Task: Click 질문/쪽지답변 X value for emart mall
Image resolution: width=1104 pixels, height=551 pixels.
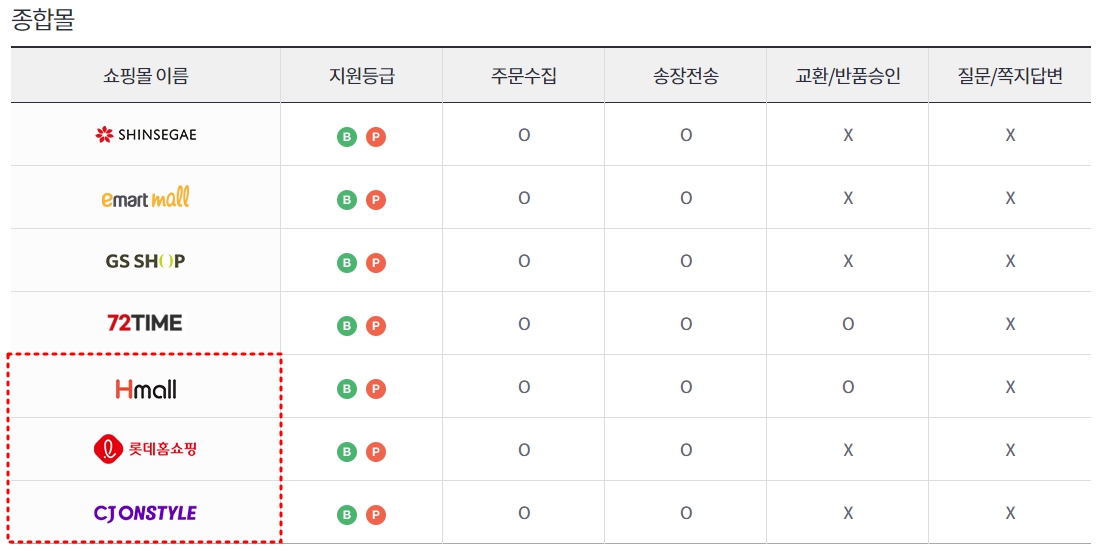Action: coord(1010,198)
